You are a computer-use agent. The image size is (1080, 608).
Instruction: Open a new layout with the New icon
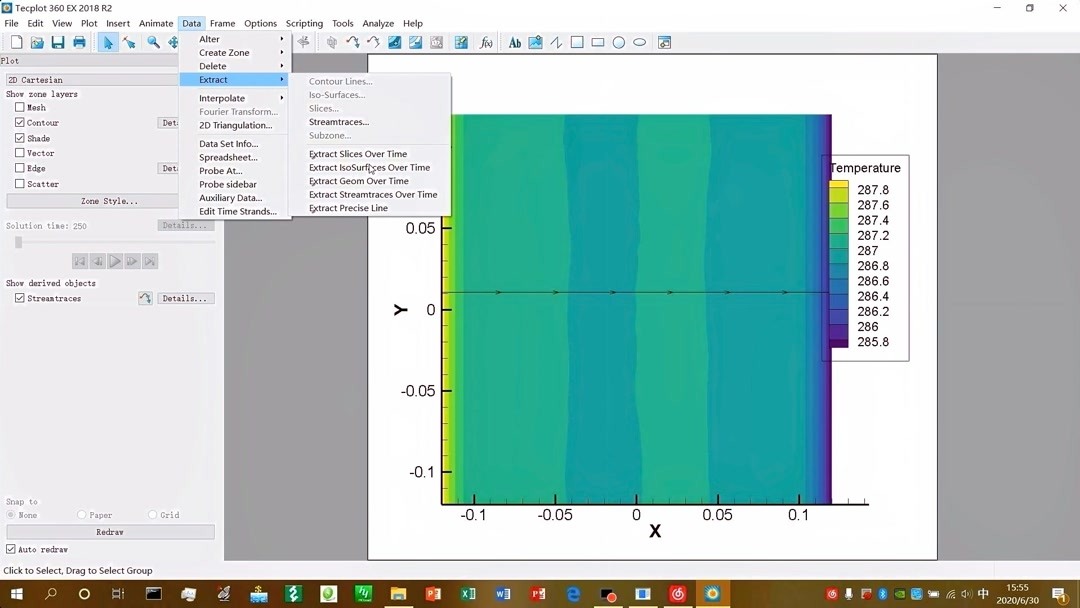15,42
